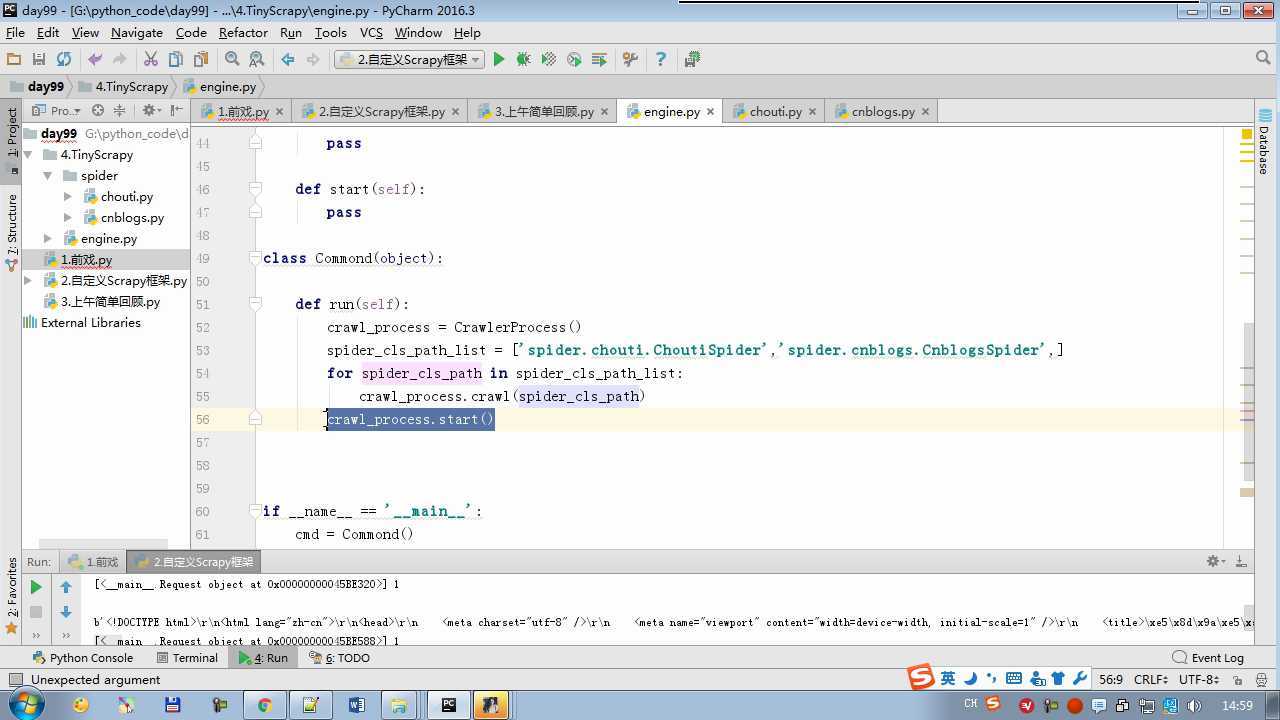Navigate Forward with the right arrow icon

point(313,60)
